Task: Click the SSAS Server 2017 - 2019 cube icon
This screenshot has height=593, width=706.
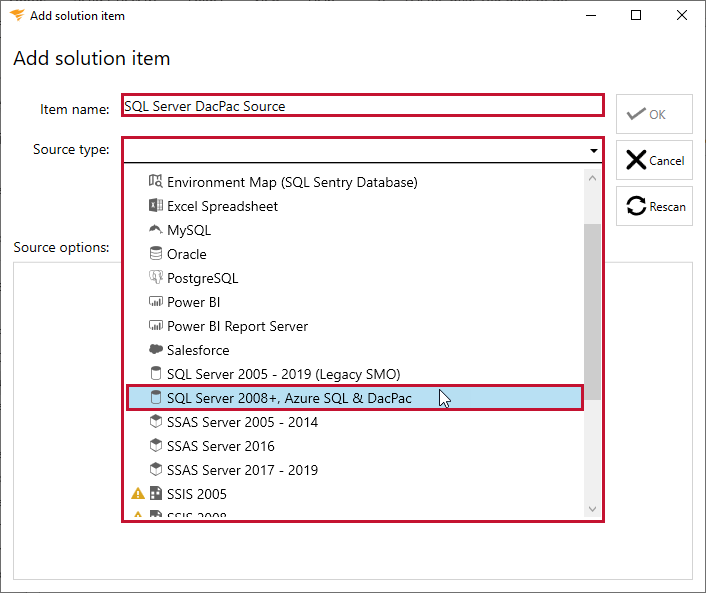Action: [x=156, y=469]
